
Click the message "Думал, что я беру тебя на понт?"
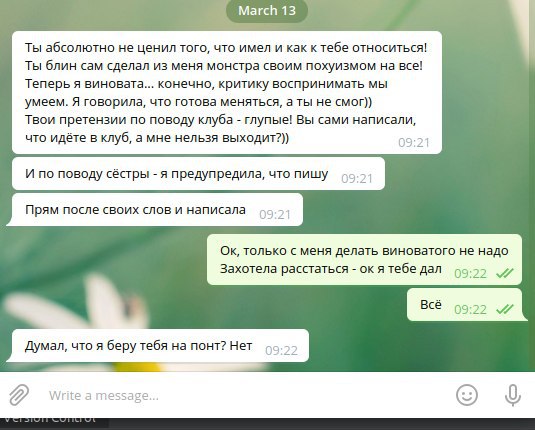[x=158, y=346]
